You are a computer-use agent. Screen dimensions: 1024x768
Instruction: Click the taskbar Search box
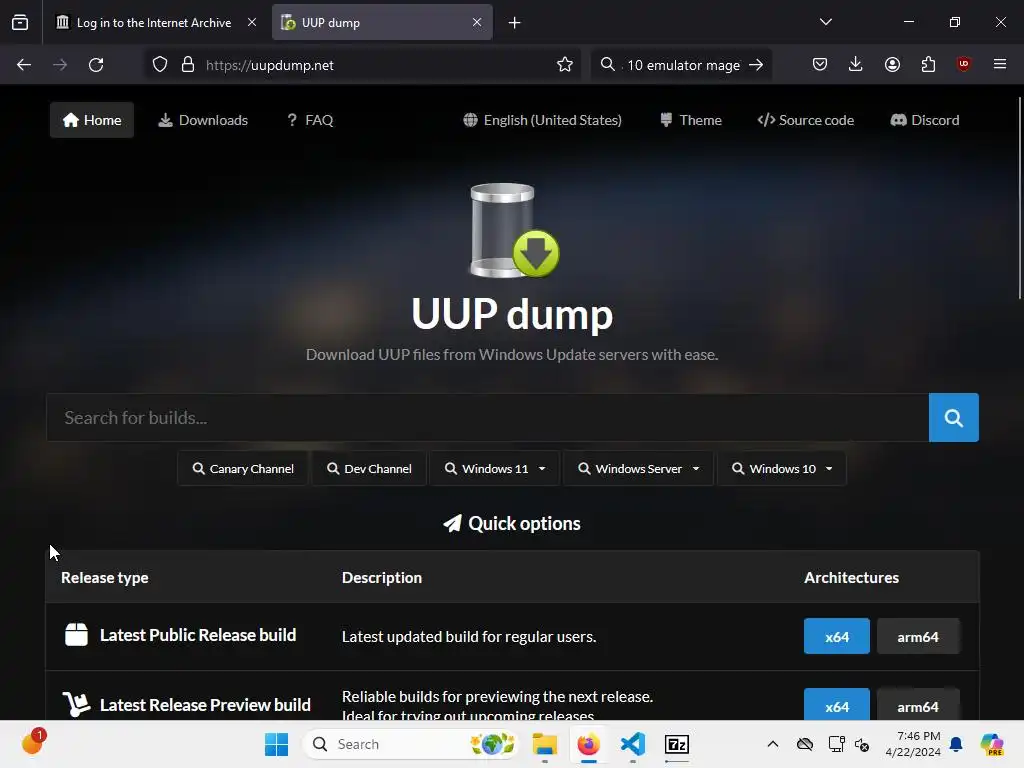point(413,744)
